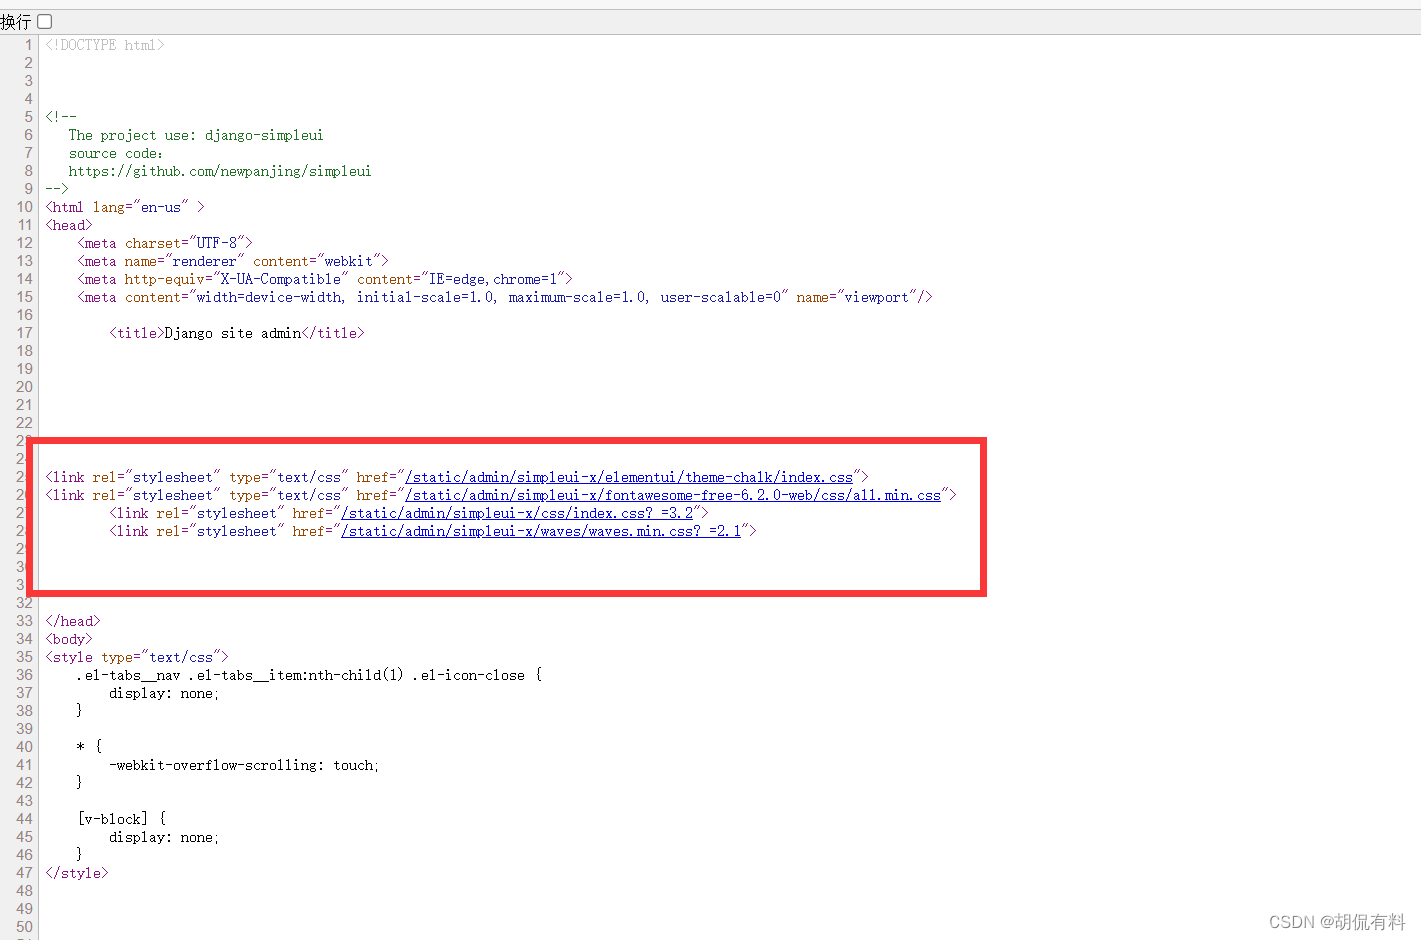The width and height of the screenshot is (1421, 940).
Task: Click the [v-block] selector line
Action: [122, 819]
